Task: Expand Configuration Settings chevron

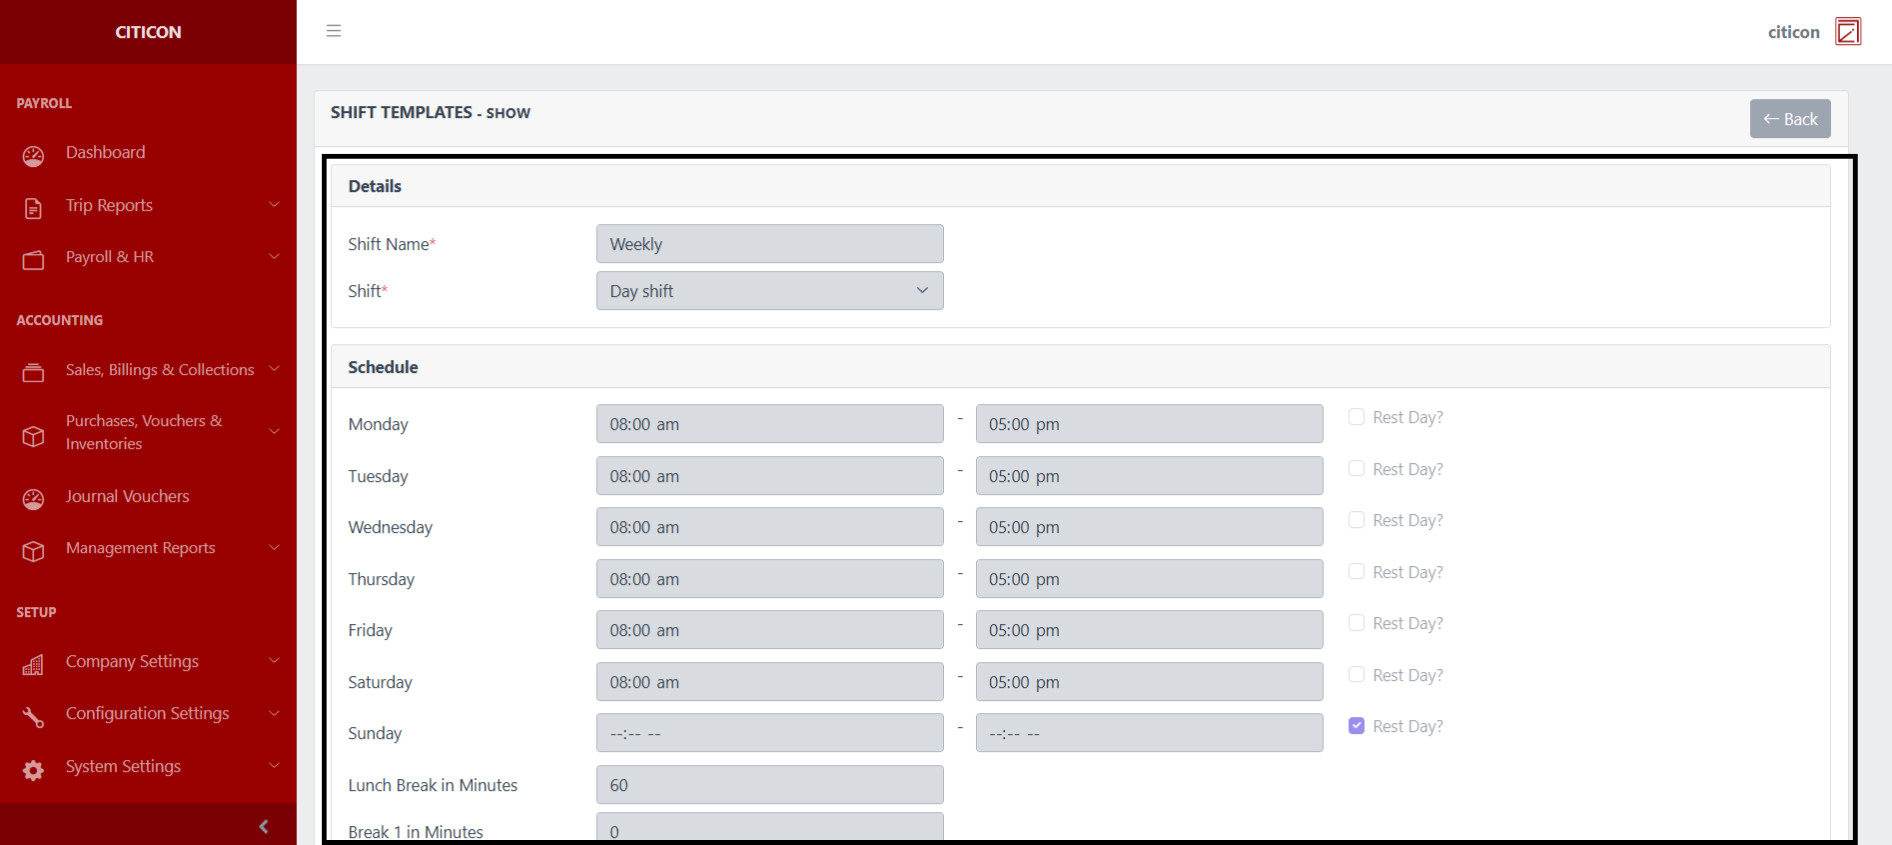Action: tap(274, 713)
